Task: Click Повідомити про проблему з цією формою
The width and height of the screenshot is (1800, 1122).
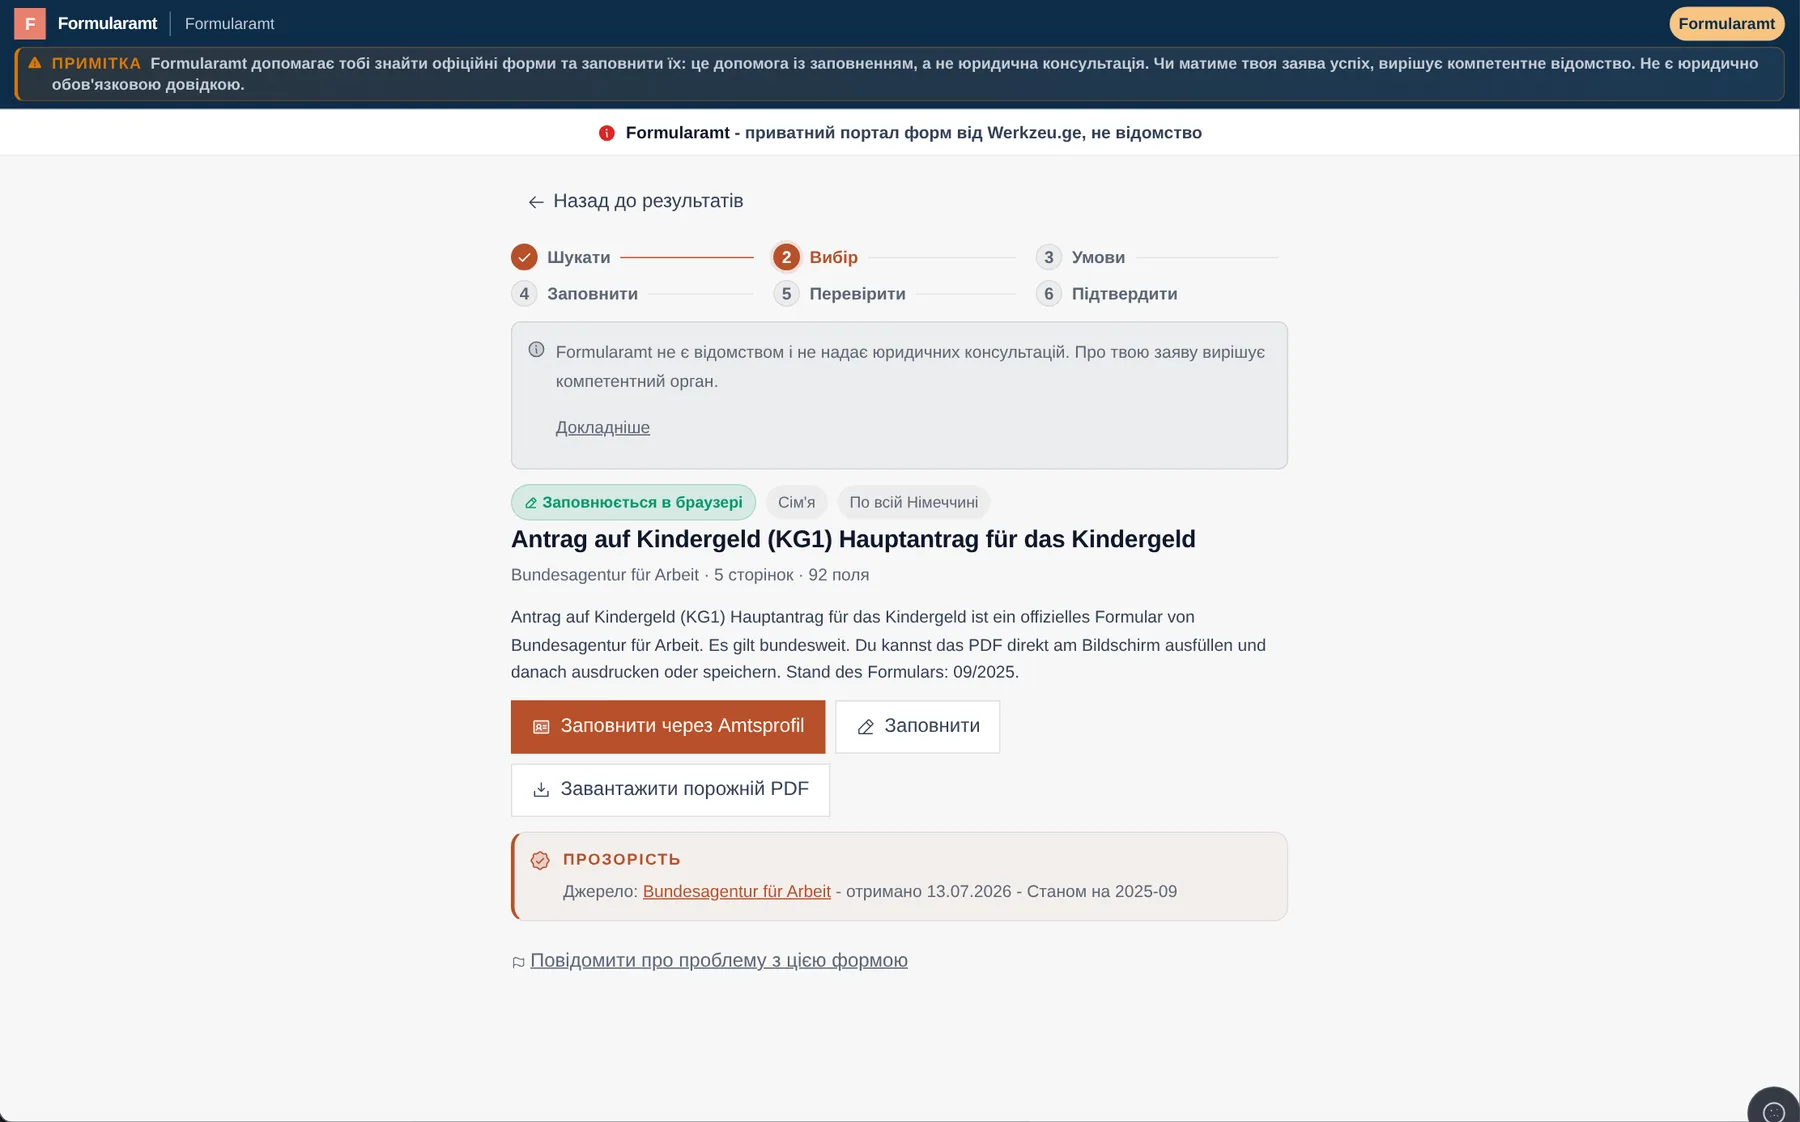Action: [x=719, y=961]
